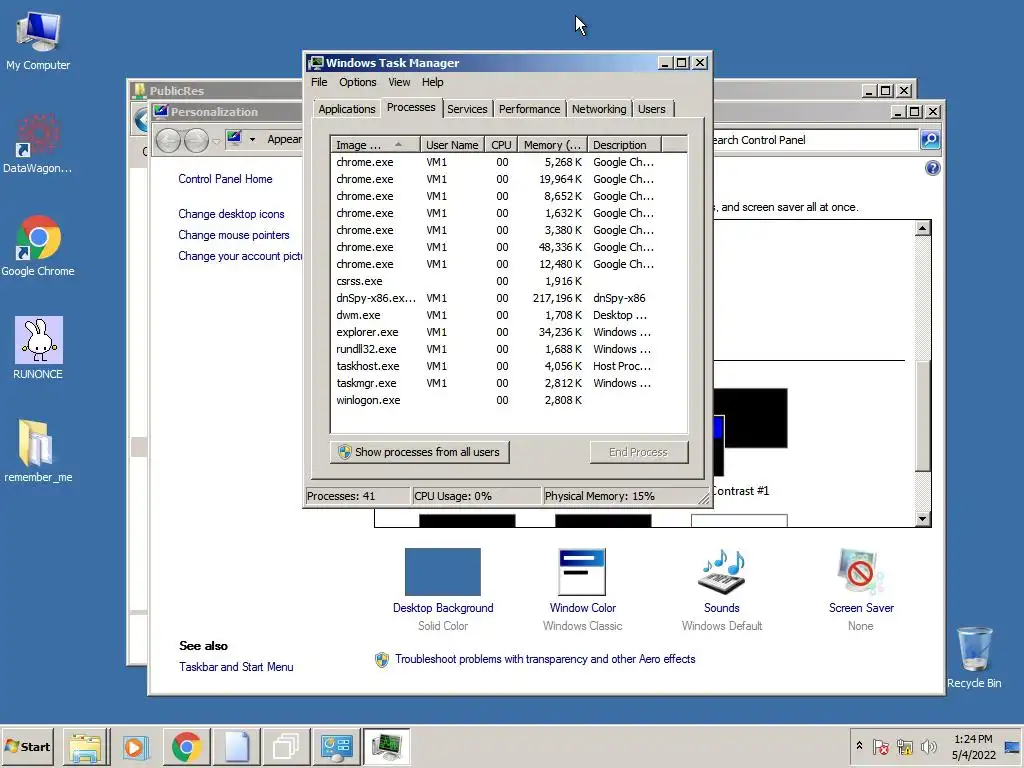Open DataWagon desktop shortcut
The height and width of the screenshot is (768, 1024).
click(37, 144)
